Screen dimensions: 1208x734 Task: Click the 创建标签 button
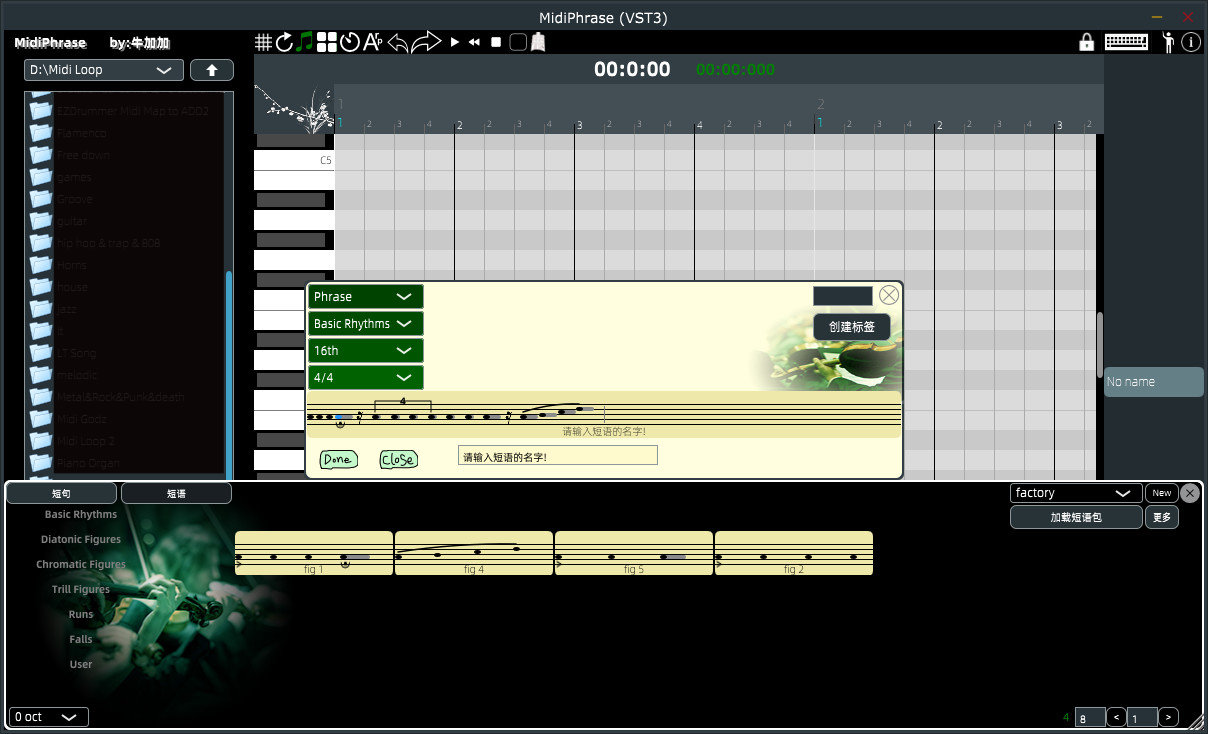pos(851,327)
